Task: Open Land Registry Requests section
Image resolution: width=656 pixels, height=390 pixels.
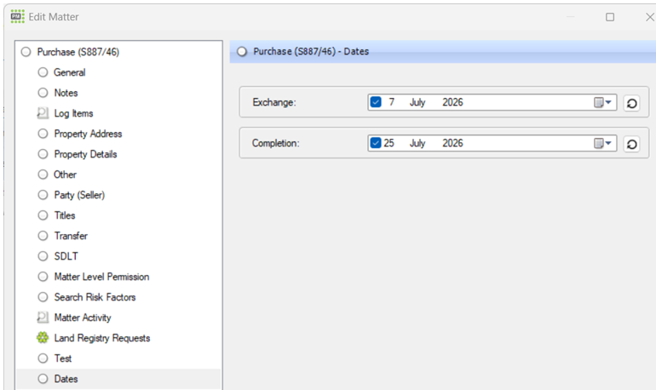Action: [x=102, y=338]
